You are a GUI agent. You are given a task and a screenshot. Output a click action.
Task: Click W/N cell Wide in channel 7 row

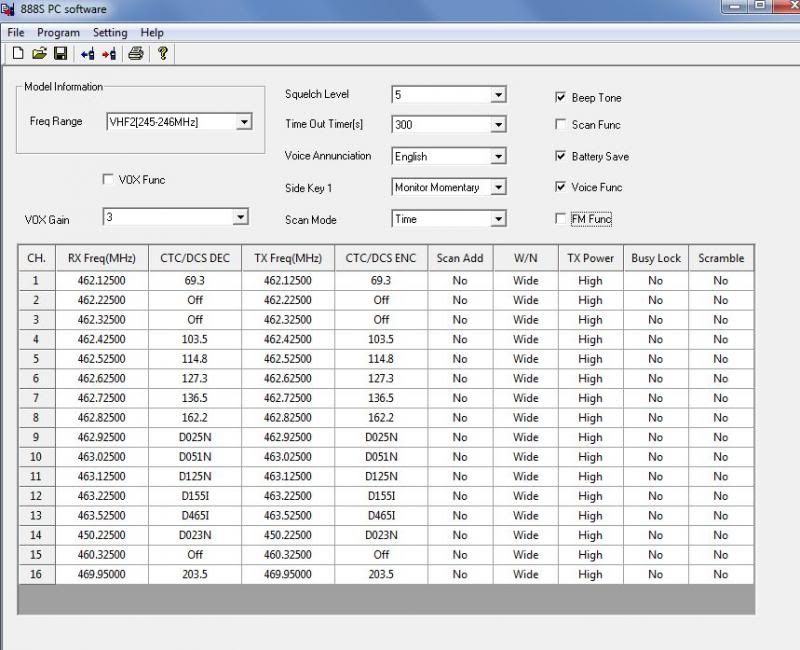coord(526,398)
